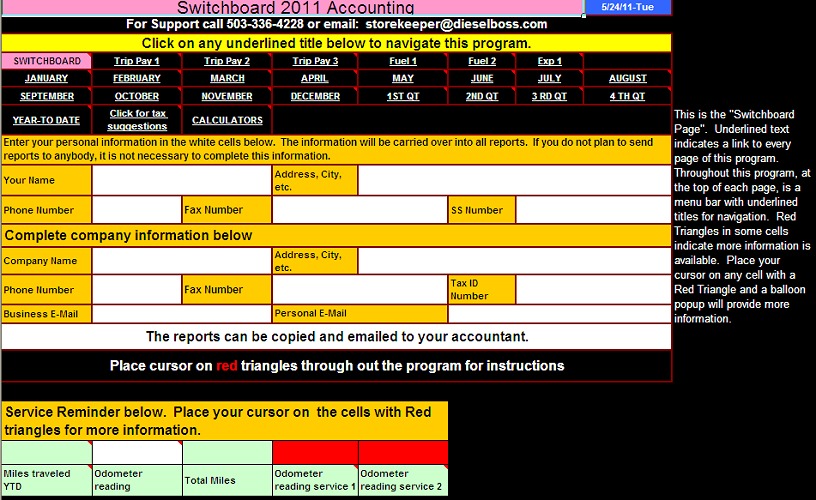The width and height of the screenshot is (816, 500).
Task: Select the red cell above 'Odometer reading service 1'
Action: coord(315,453)
